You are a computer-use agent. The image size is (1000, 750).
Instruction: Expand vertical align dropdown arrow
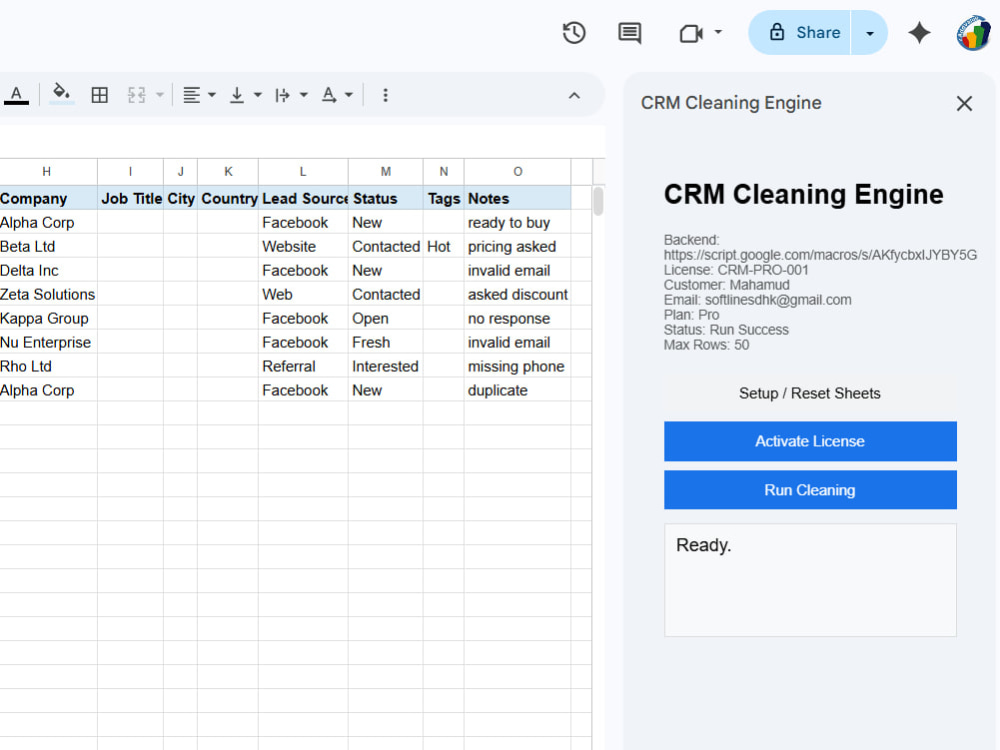click(x=258, y=95)
